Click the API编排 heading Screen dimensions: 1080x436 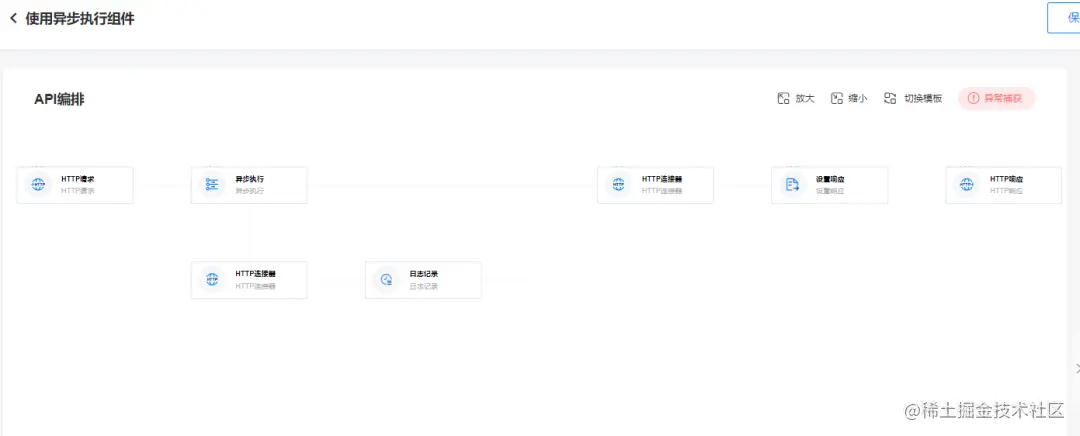pyautogui.click(x=59, y=99)
